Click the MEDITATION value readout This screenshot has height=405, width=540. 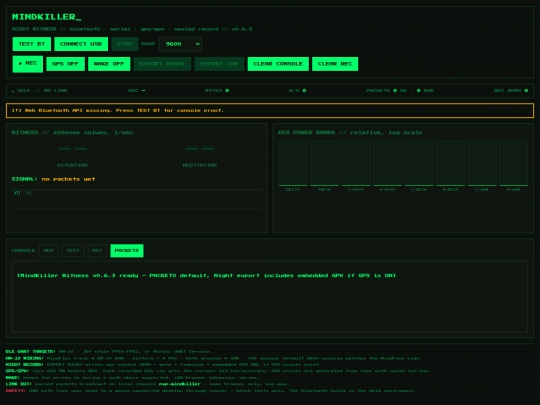point(200,149)
